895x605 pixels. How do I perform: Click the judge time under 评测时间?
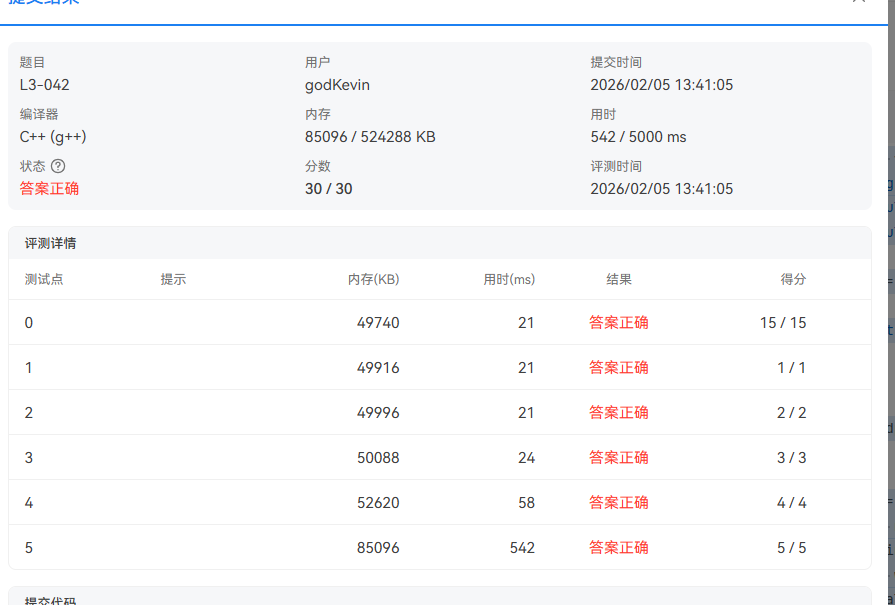[662, 189]
